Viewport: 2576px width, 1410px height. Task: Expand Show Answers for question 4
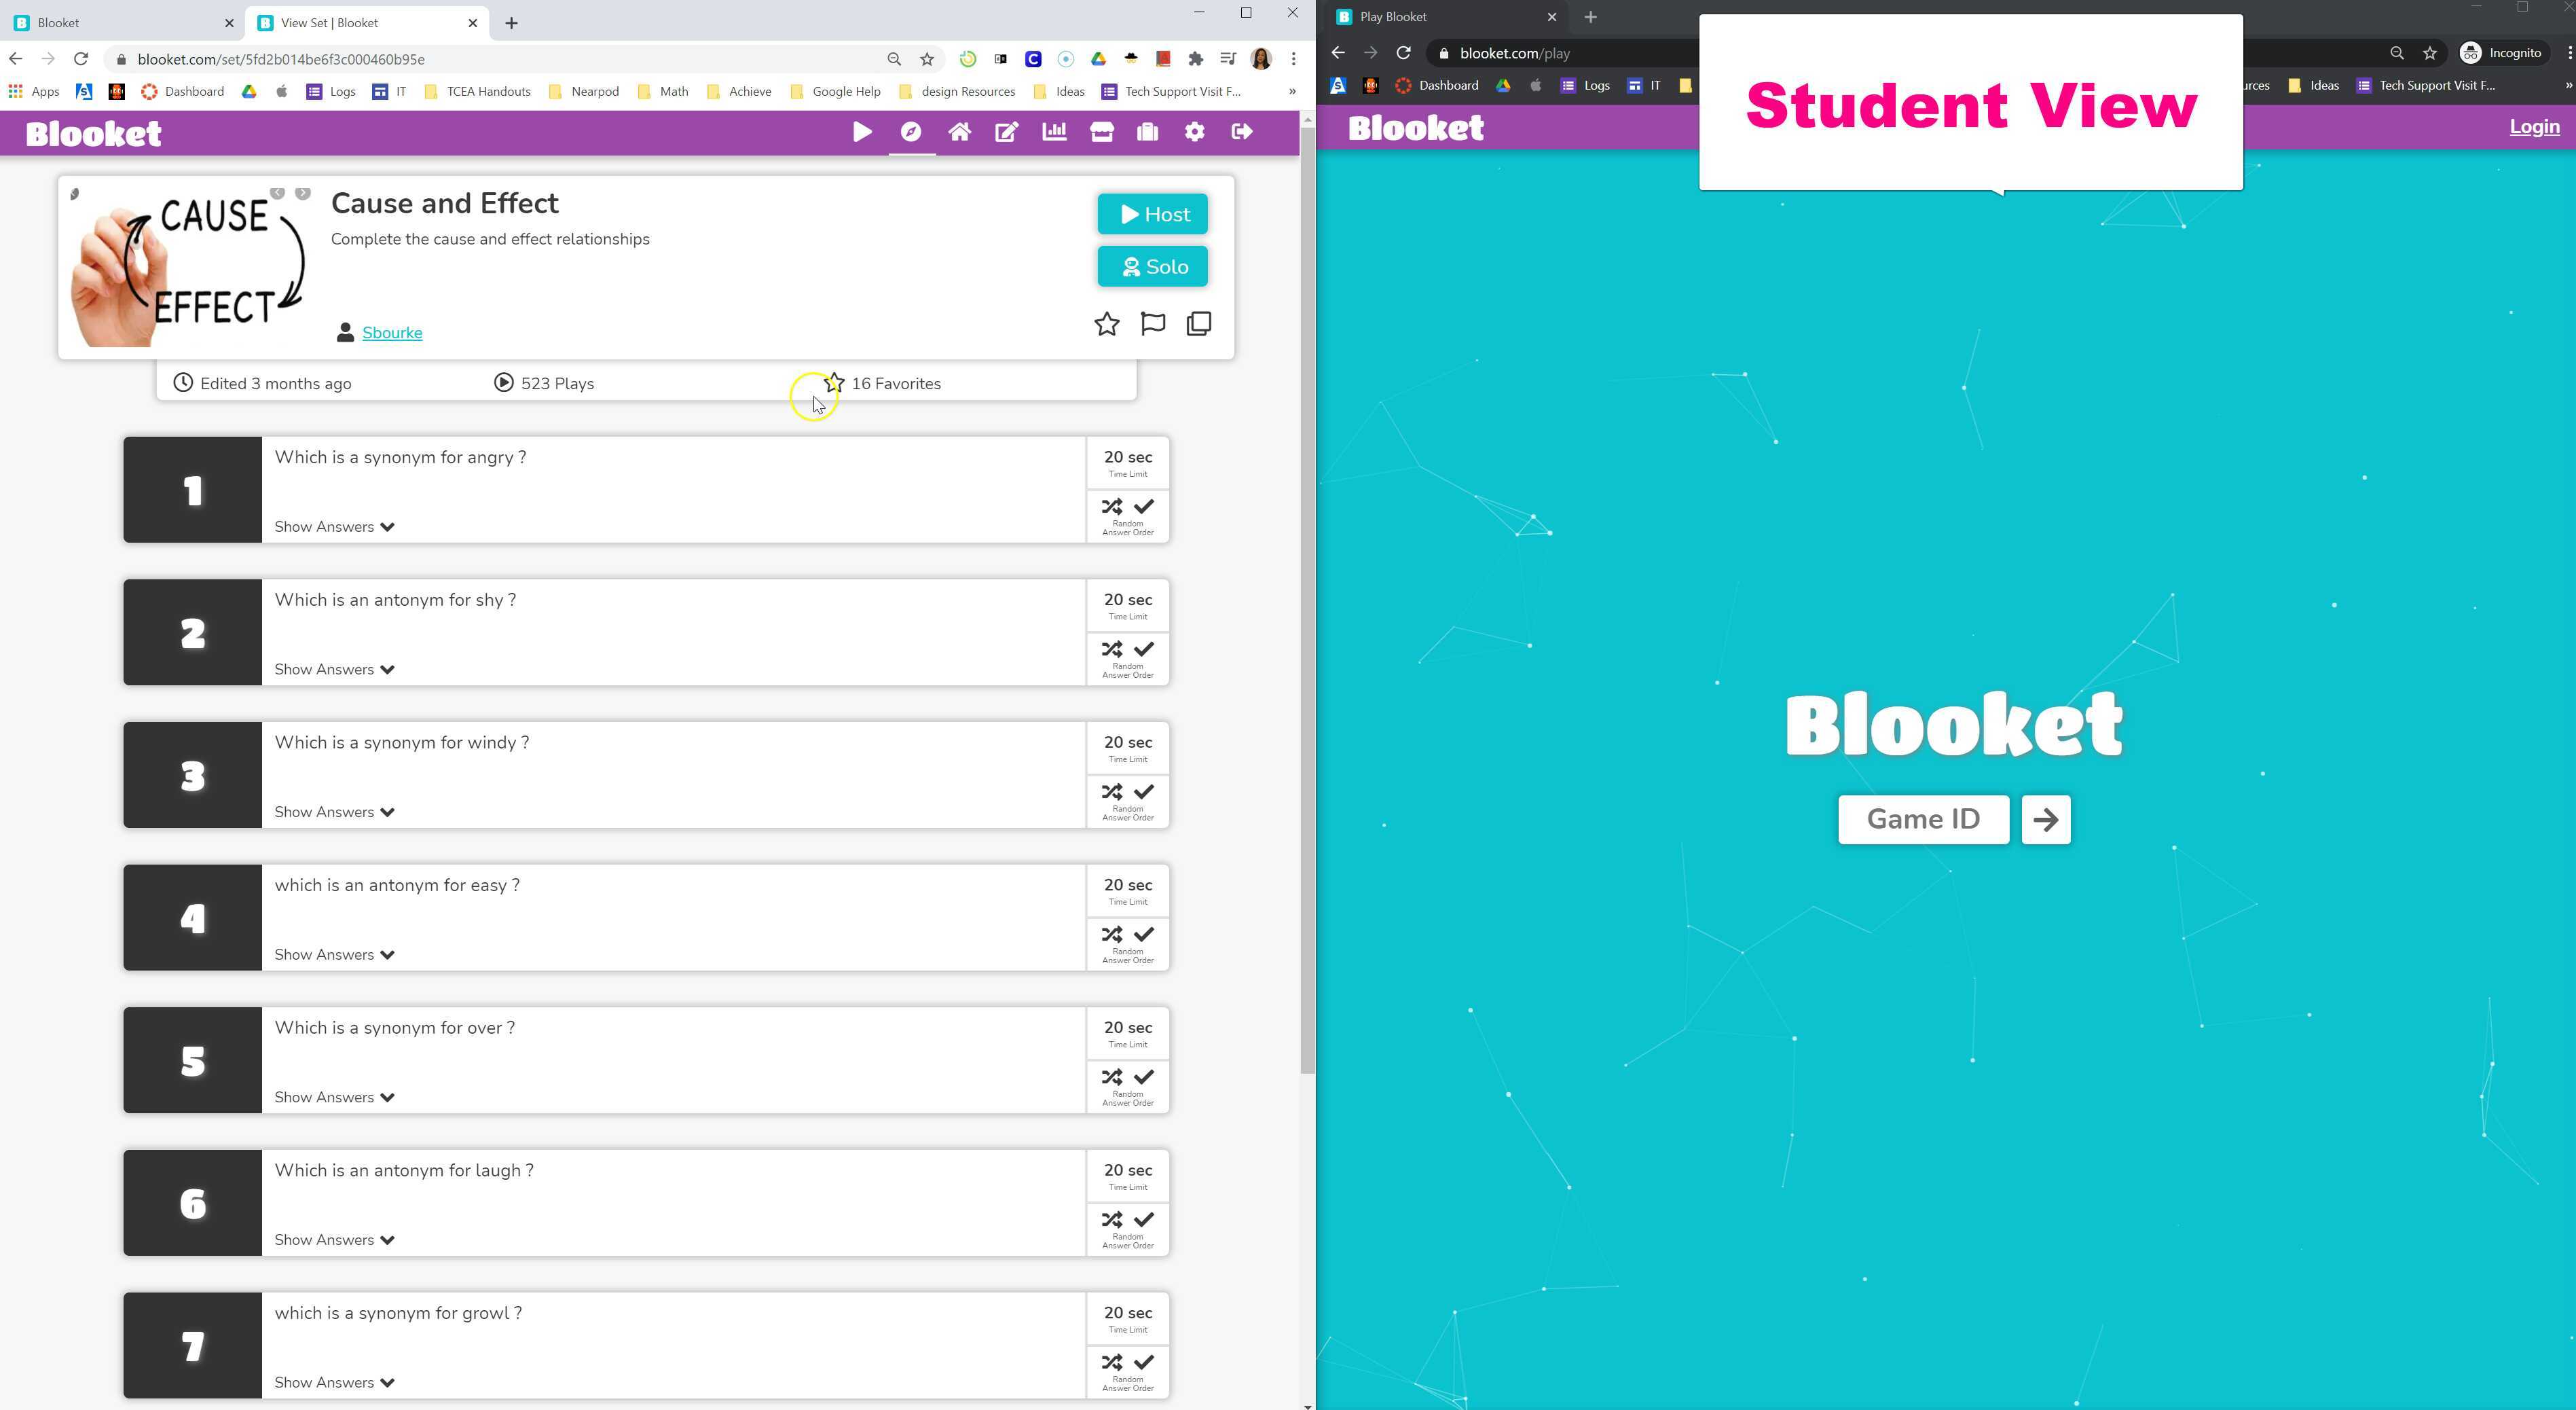pyautogui.click(x=334, y=955)
